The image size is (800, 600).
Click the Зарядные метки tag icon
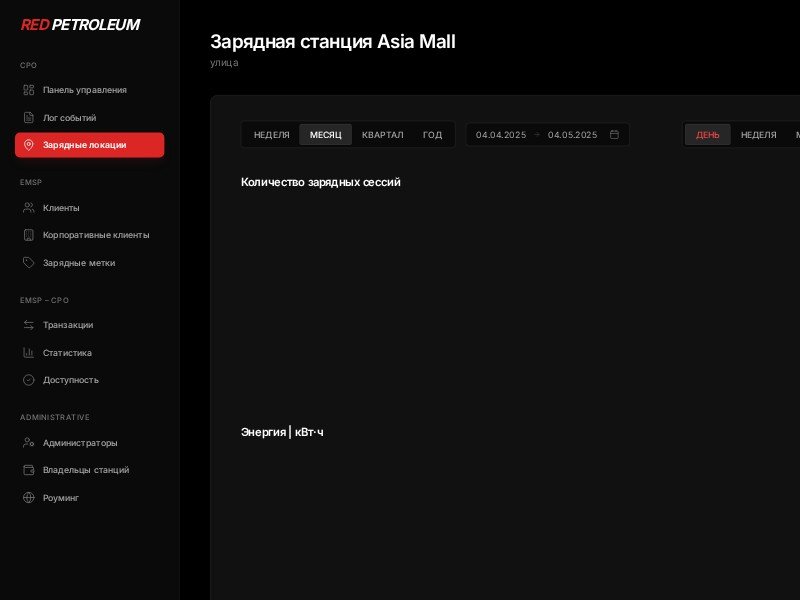[28, 263]
